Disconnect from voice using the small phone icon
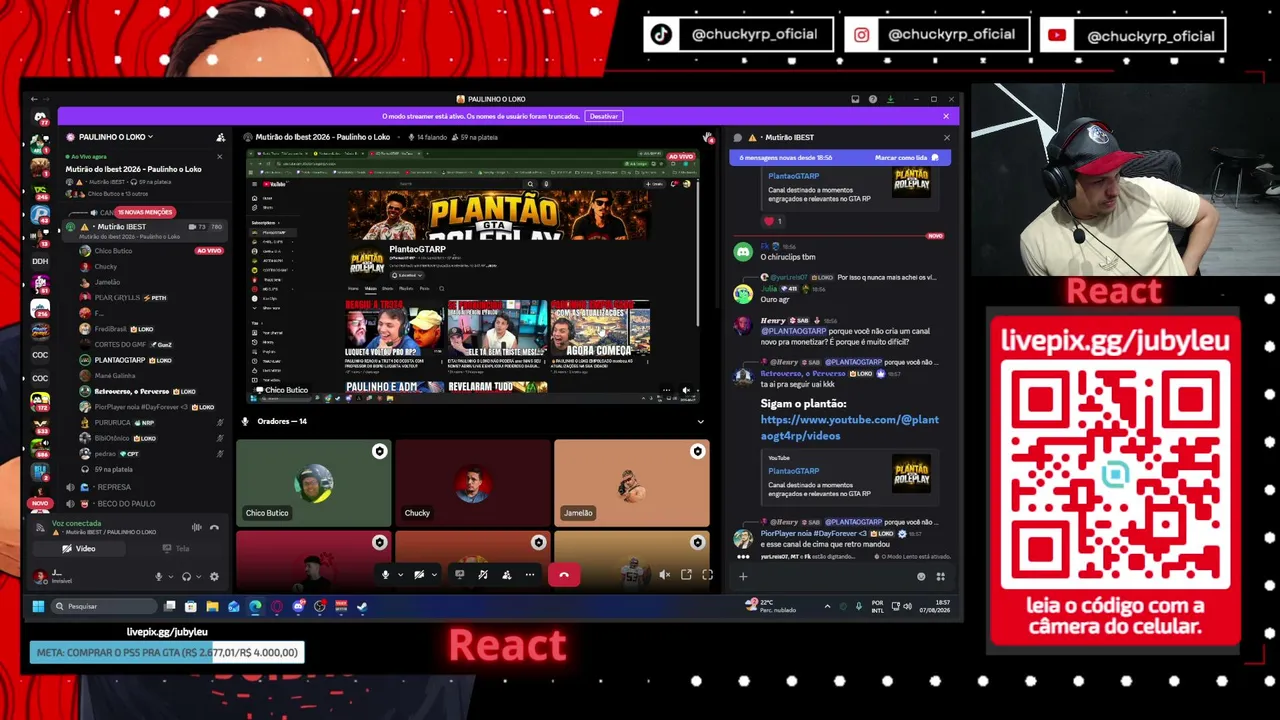 click(214, 527)
